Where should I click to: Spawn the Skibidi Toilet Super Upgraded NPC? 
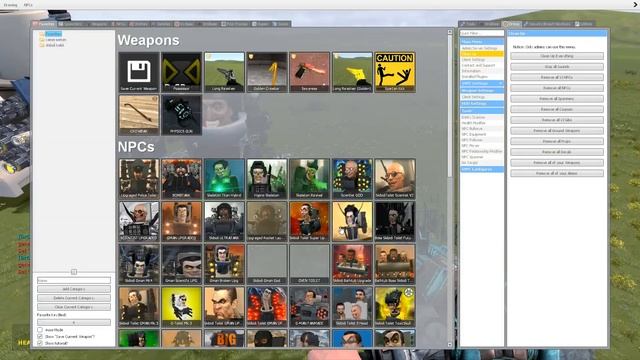[309, 221]
